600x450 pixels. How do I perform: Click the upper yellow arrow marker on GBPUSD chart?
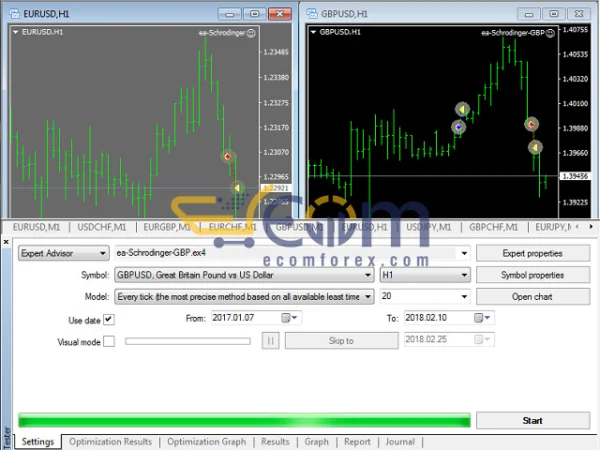tap(462, 109)
